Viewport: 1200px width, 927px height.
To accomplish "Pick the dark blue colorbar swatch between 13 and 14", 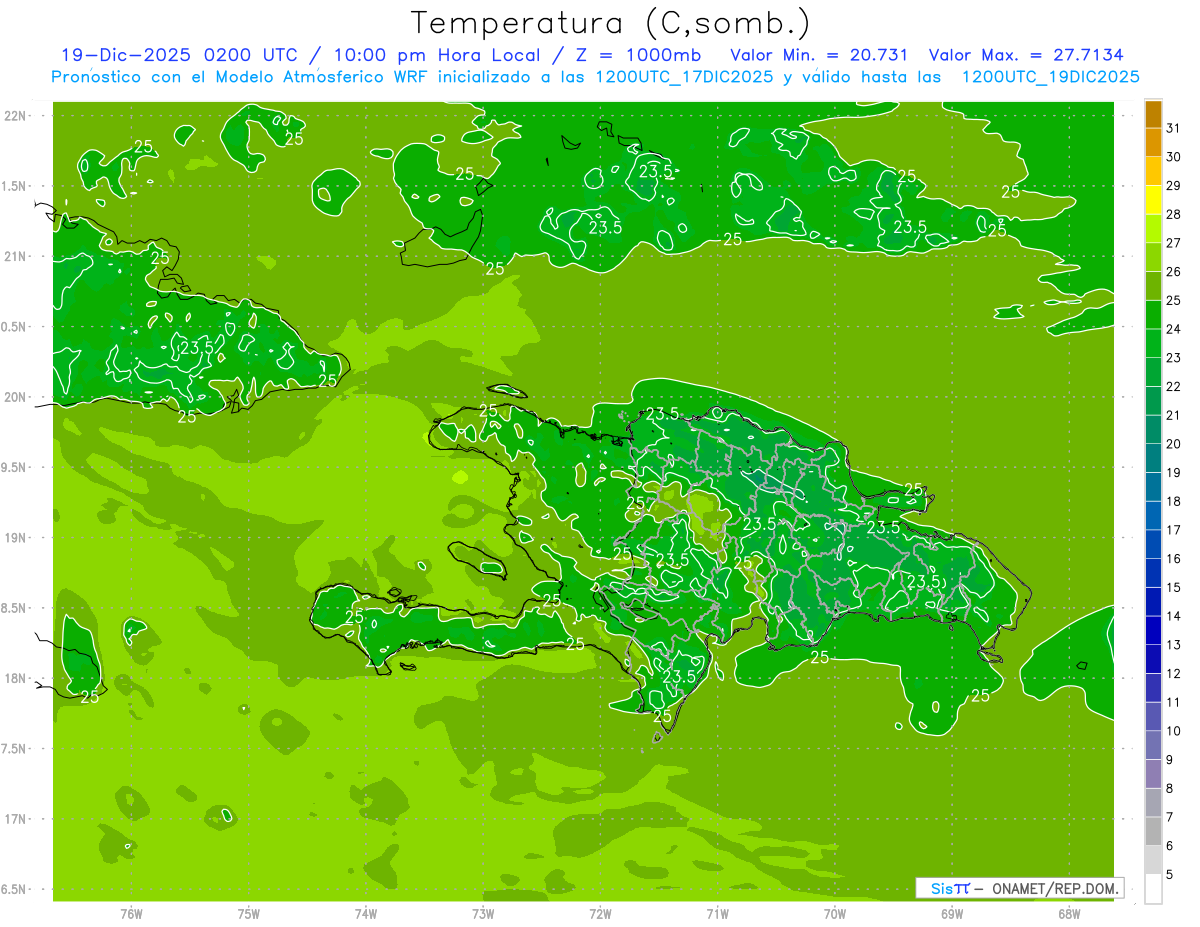I will point(1153,630).
